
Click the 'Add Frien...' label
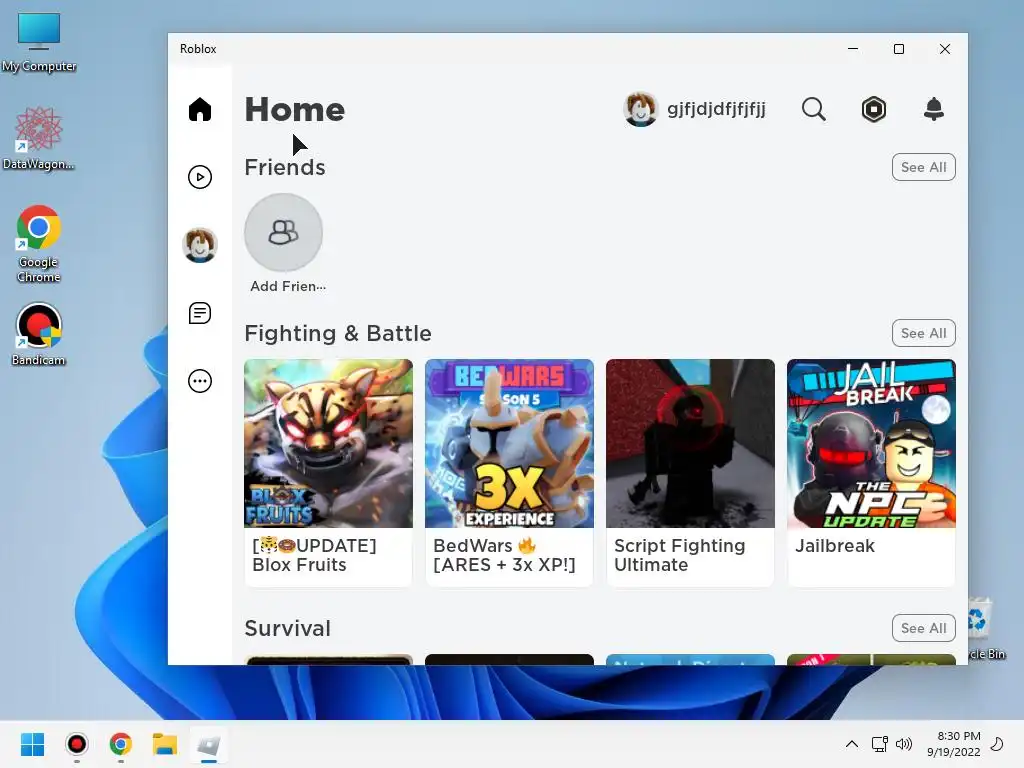coord(288,286)
